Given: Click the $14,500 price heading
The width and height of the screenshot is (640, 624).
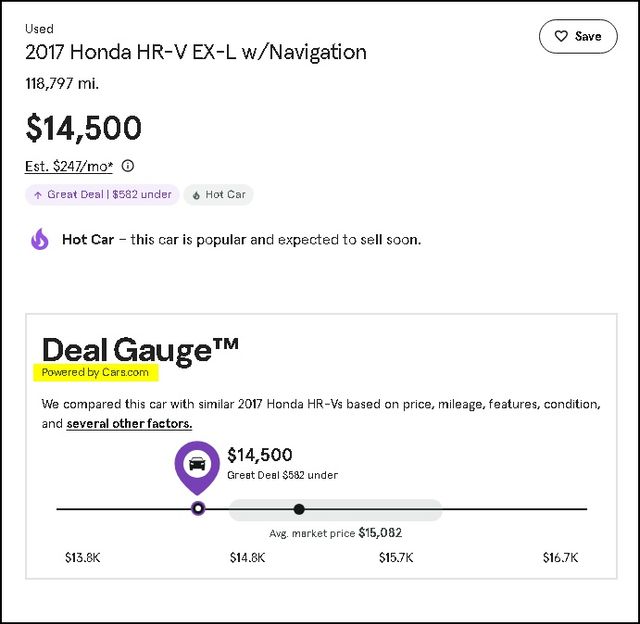Looking at the screenshot, I should [84, 128].
